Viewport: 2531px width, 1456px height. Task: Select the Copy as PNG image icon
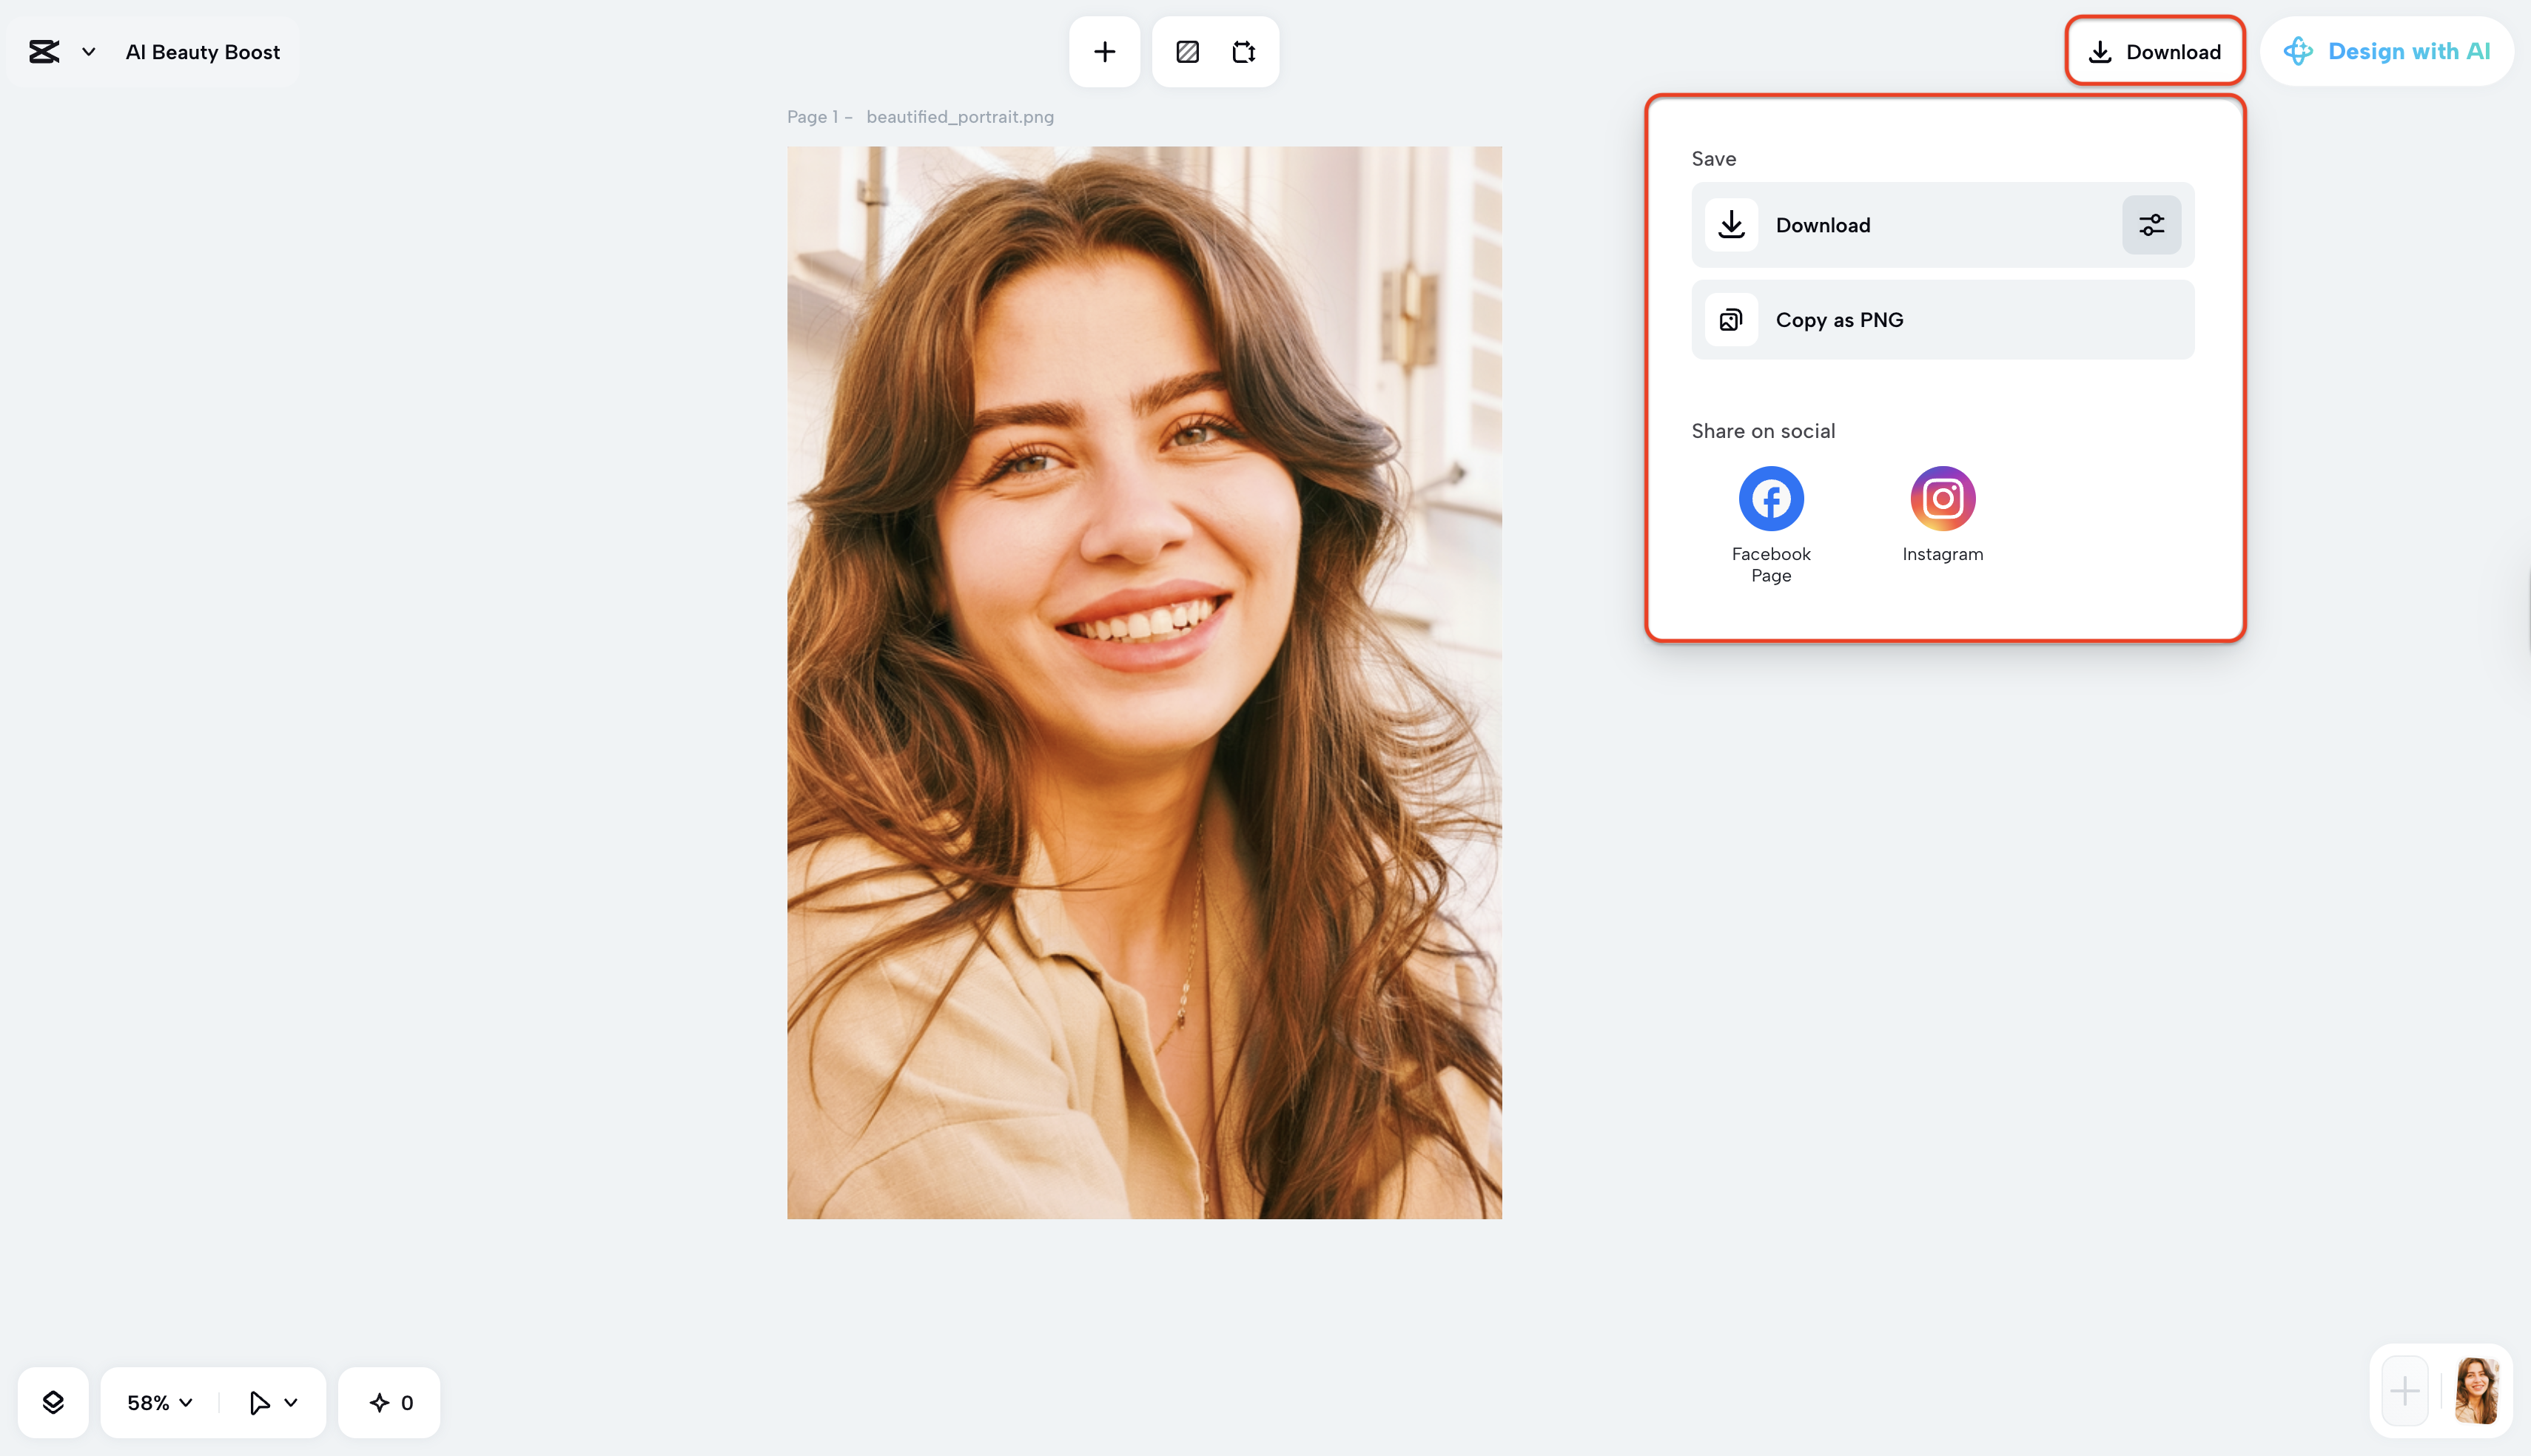[1730, 319]
